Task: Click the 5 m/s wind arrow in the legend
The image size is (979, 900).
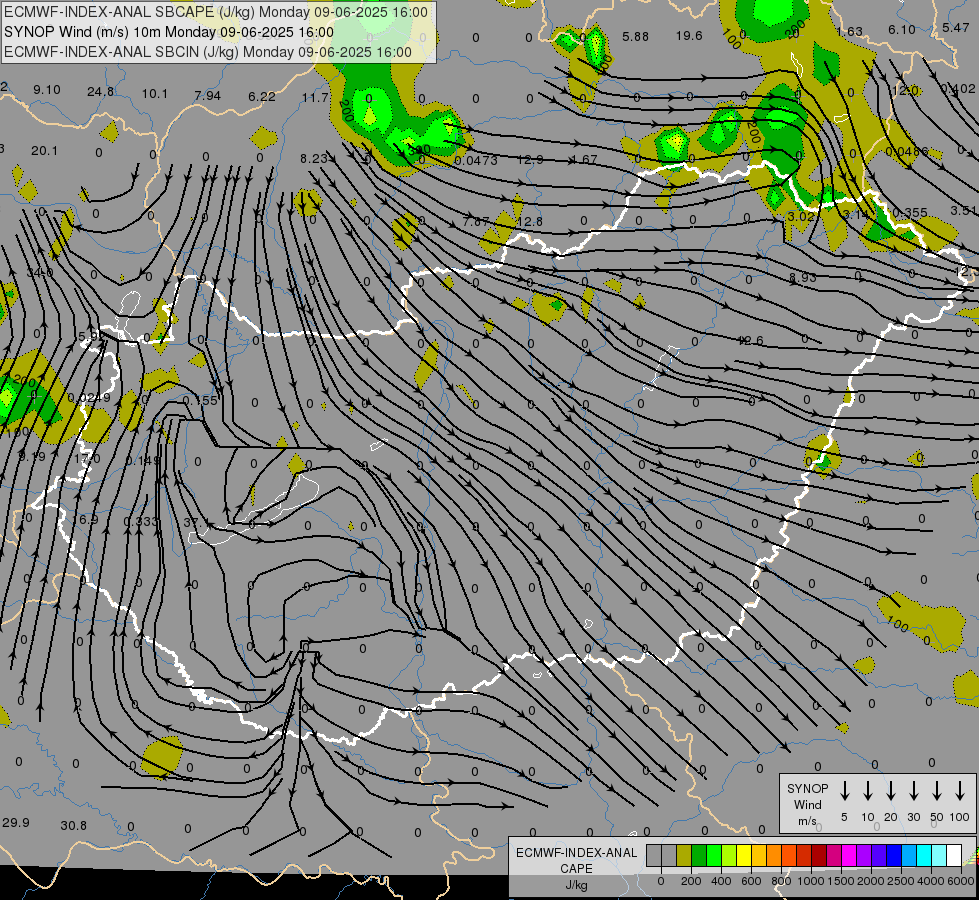Action: tap(845, 791)
